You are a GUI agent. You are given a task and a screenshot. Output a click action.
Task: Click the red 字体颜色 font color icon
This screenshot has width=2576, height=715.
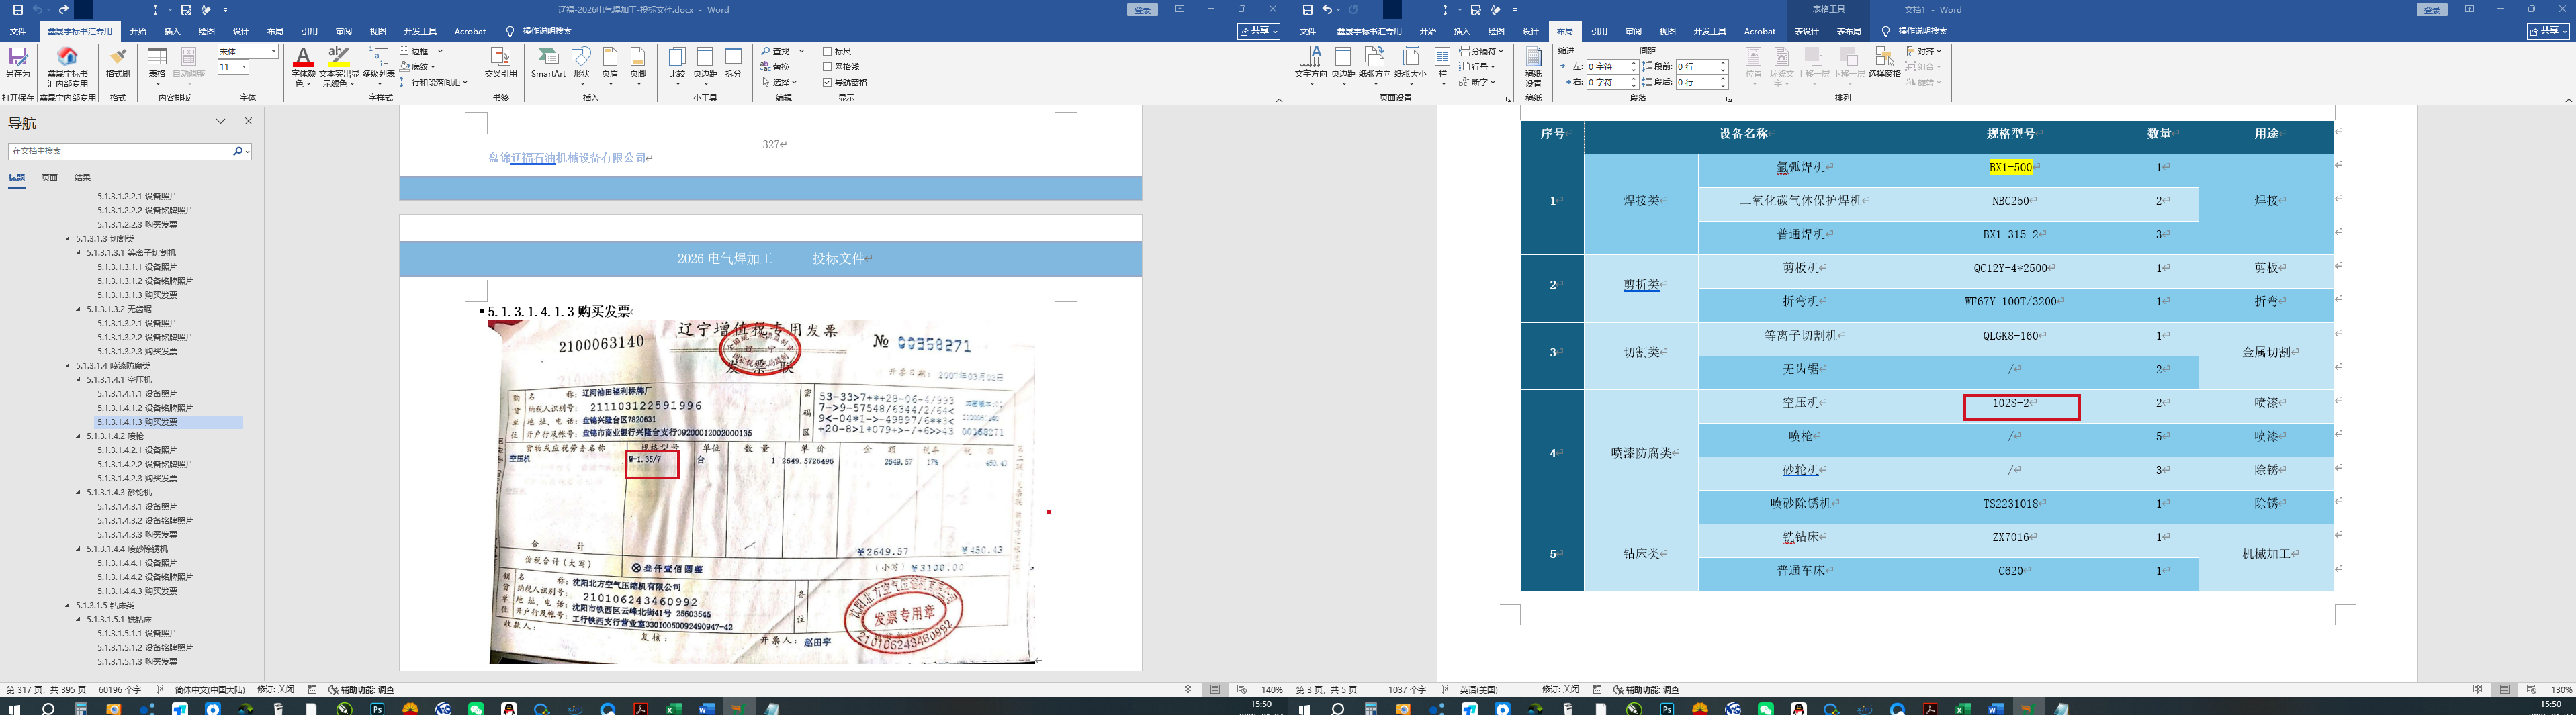point(303,57)
